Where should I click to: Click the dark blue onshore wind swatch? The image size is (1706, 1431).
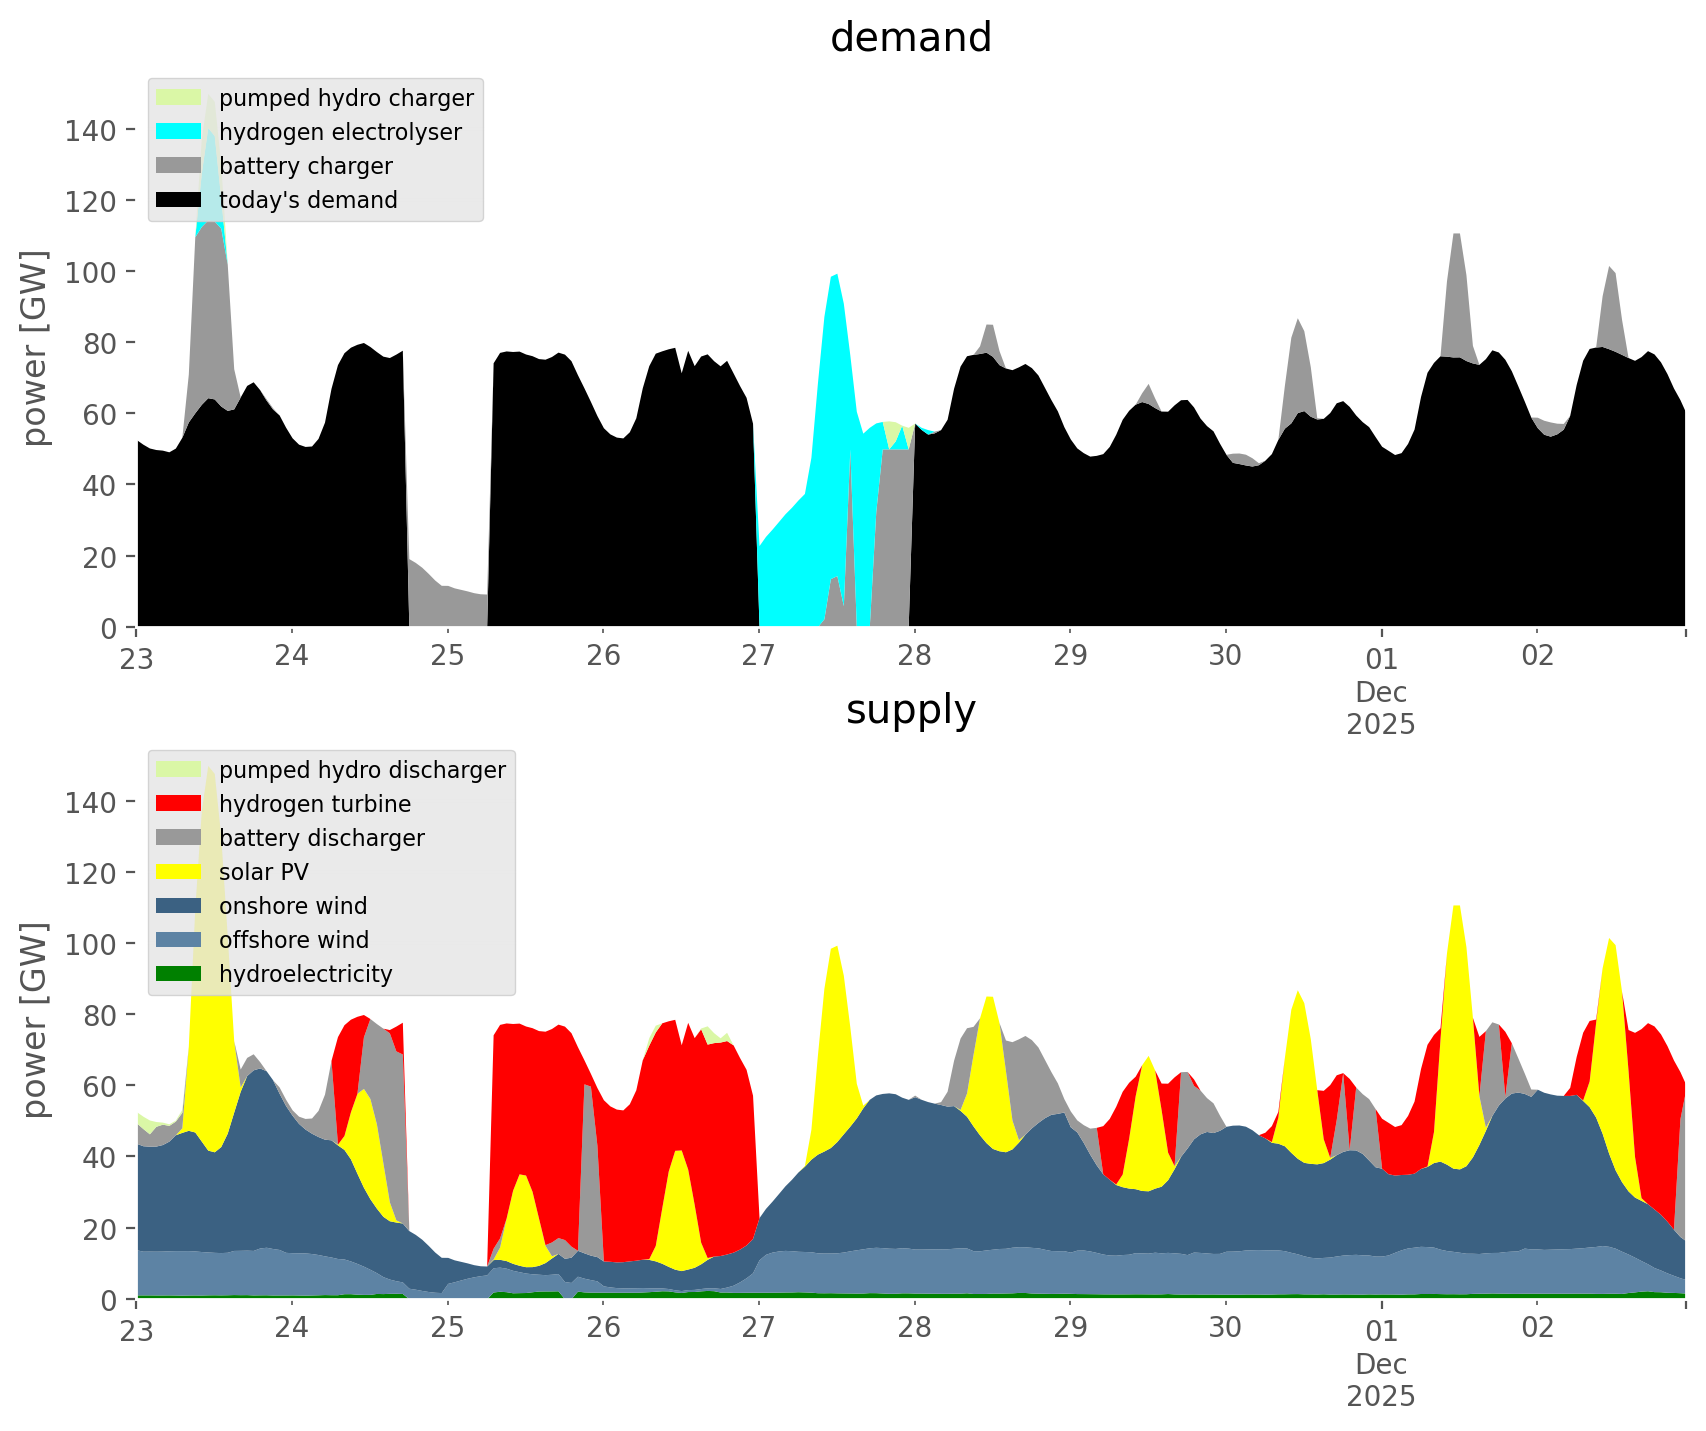coord(179,906)
